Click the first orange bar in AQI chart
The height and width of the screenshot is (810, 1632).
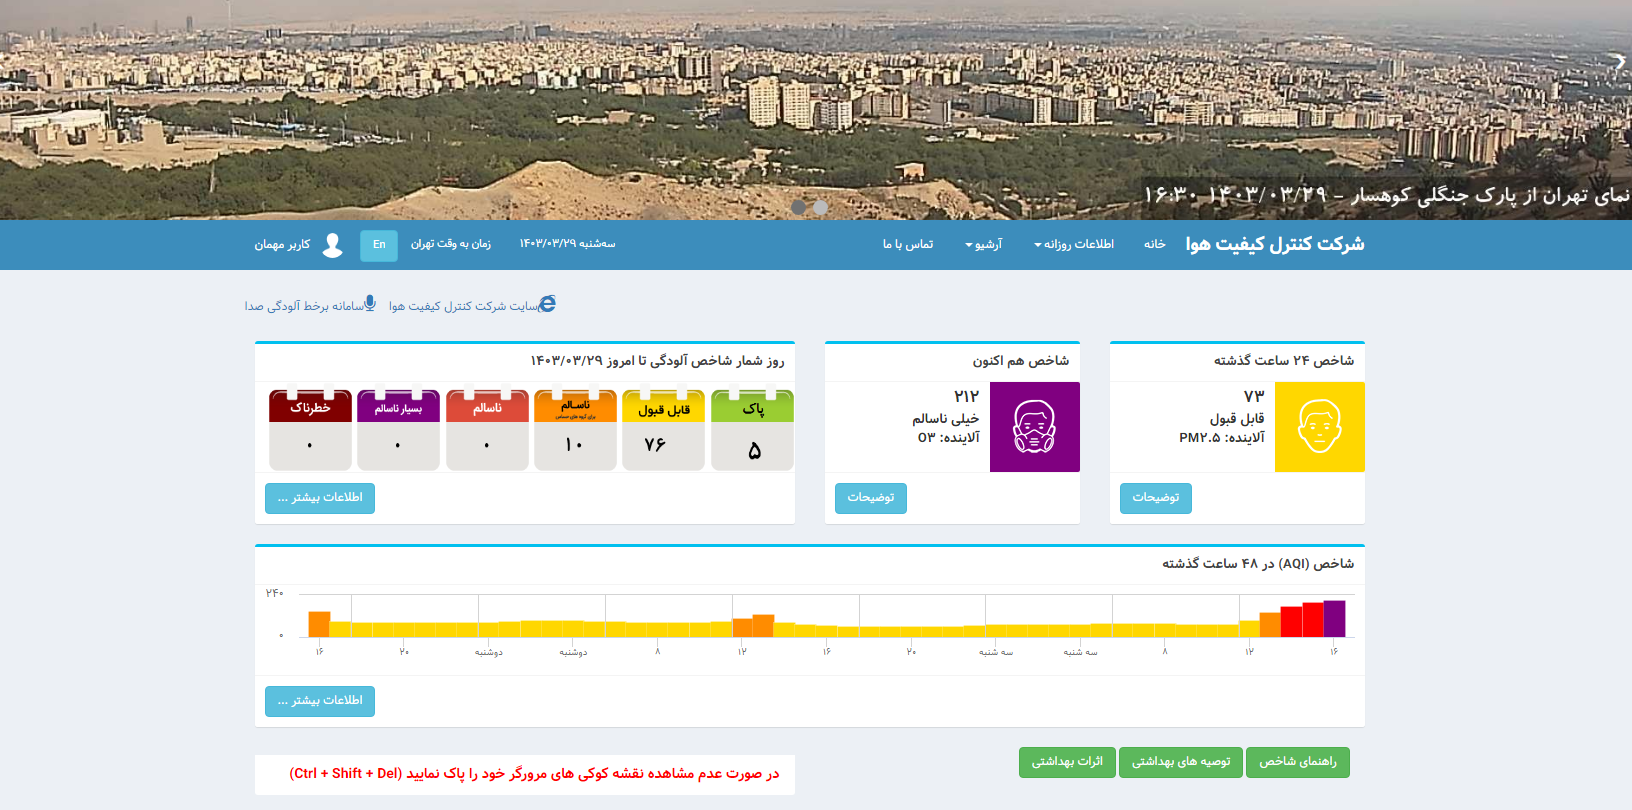[319, 624]
